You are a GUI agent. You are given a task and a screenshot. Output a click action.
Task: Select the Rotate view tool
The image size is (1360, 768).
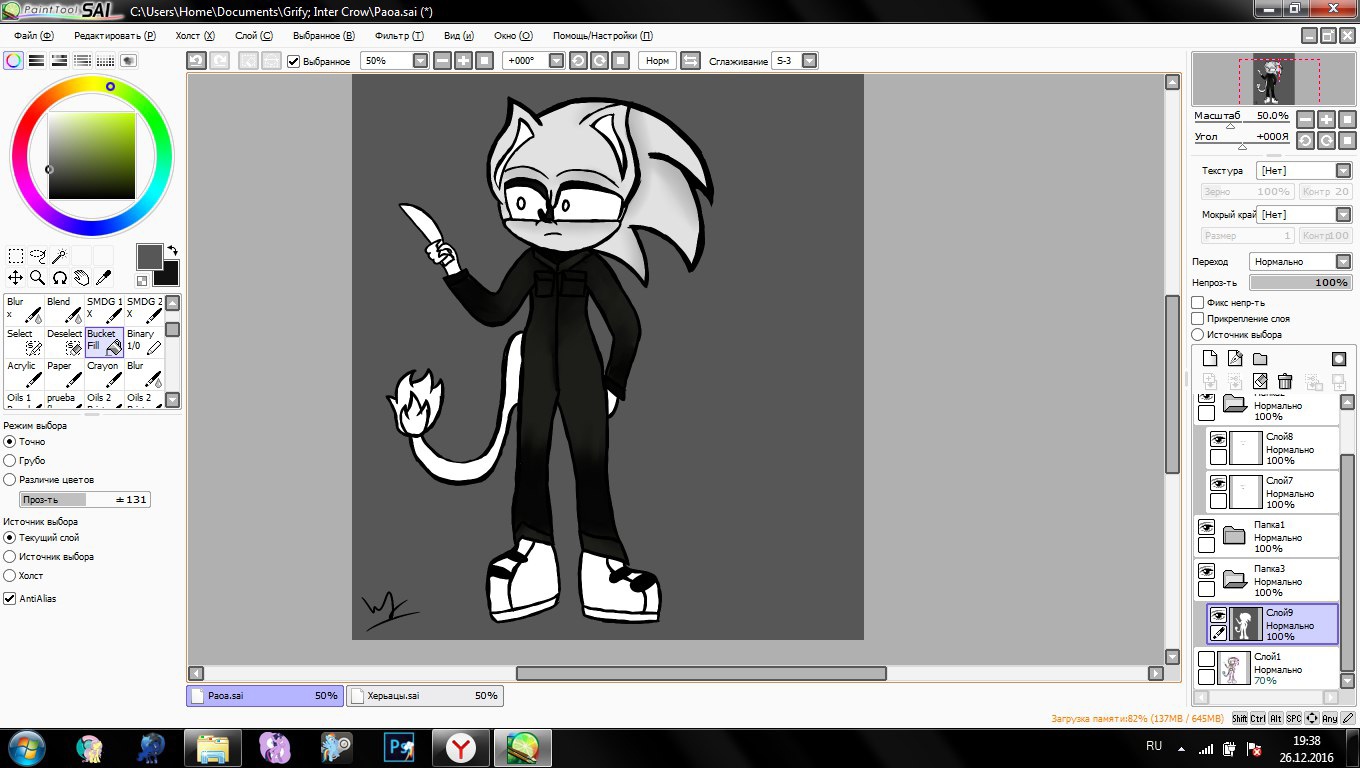tap(59, 278)
